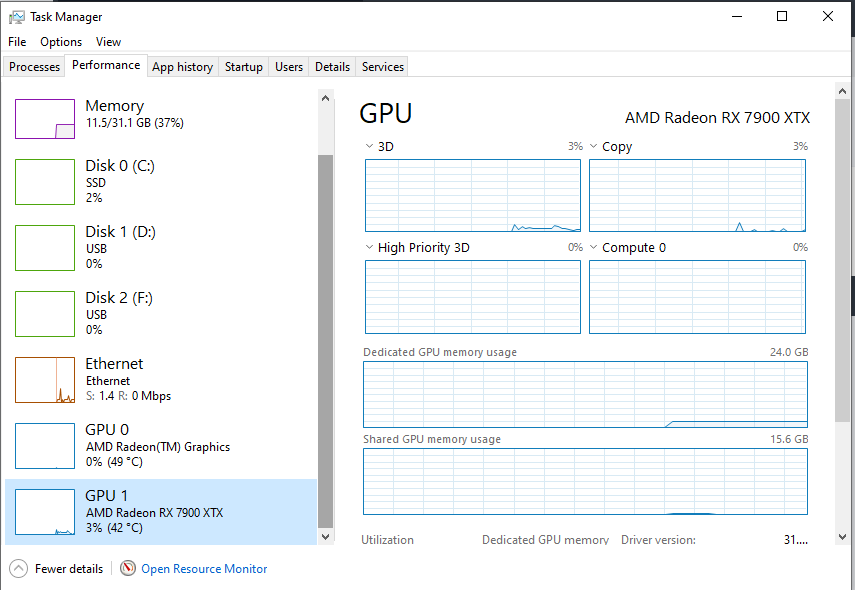Screen dimensions: 855x590
Task: Switch to the Startup tab
Action: 244,67
